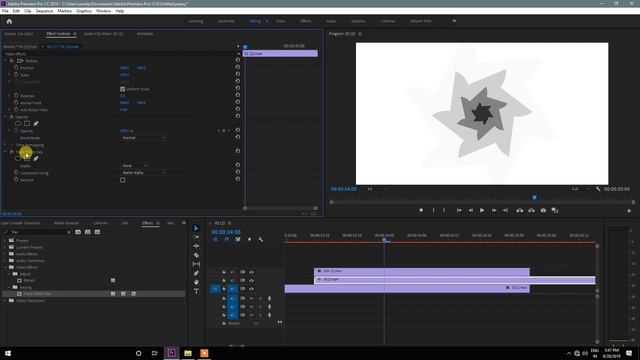Image resolution: width=640 pixels, height=360 pixels.
Task: Click Go to In point button
Action: coord(459,210)
